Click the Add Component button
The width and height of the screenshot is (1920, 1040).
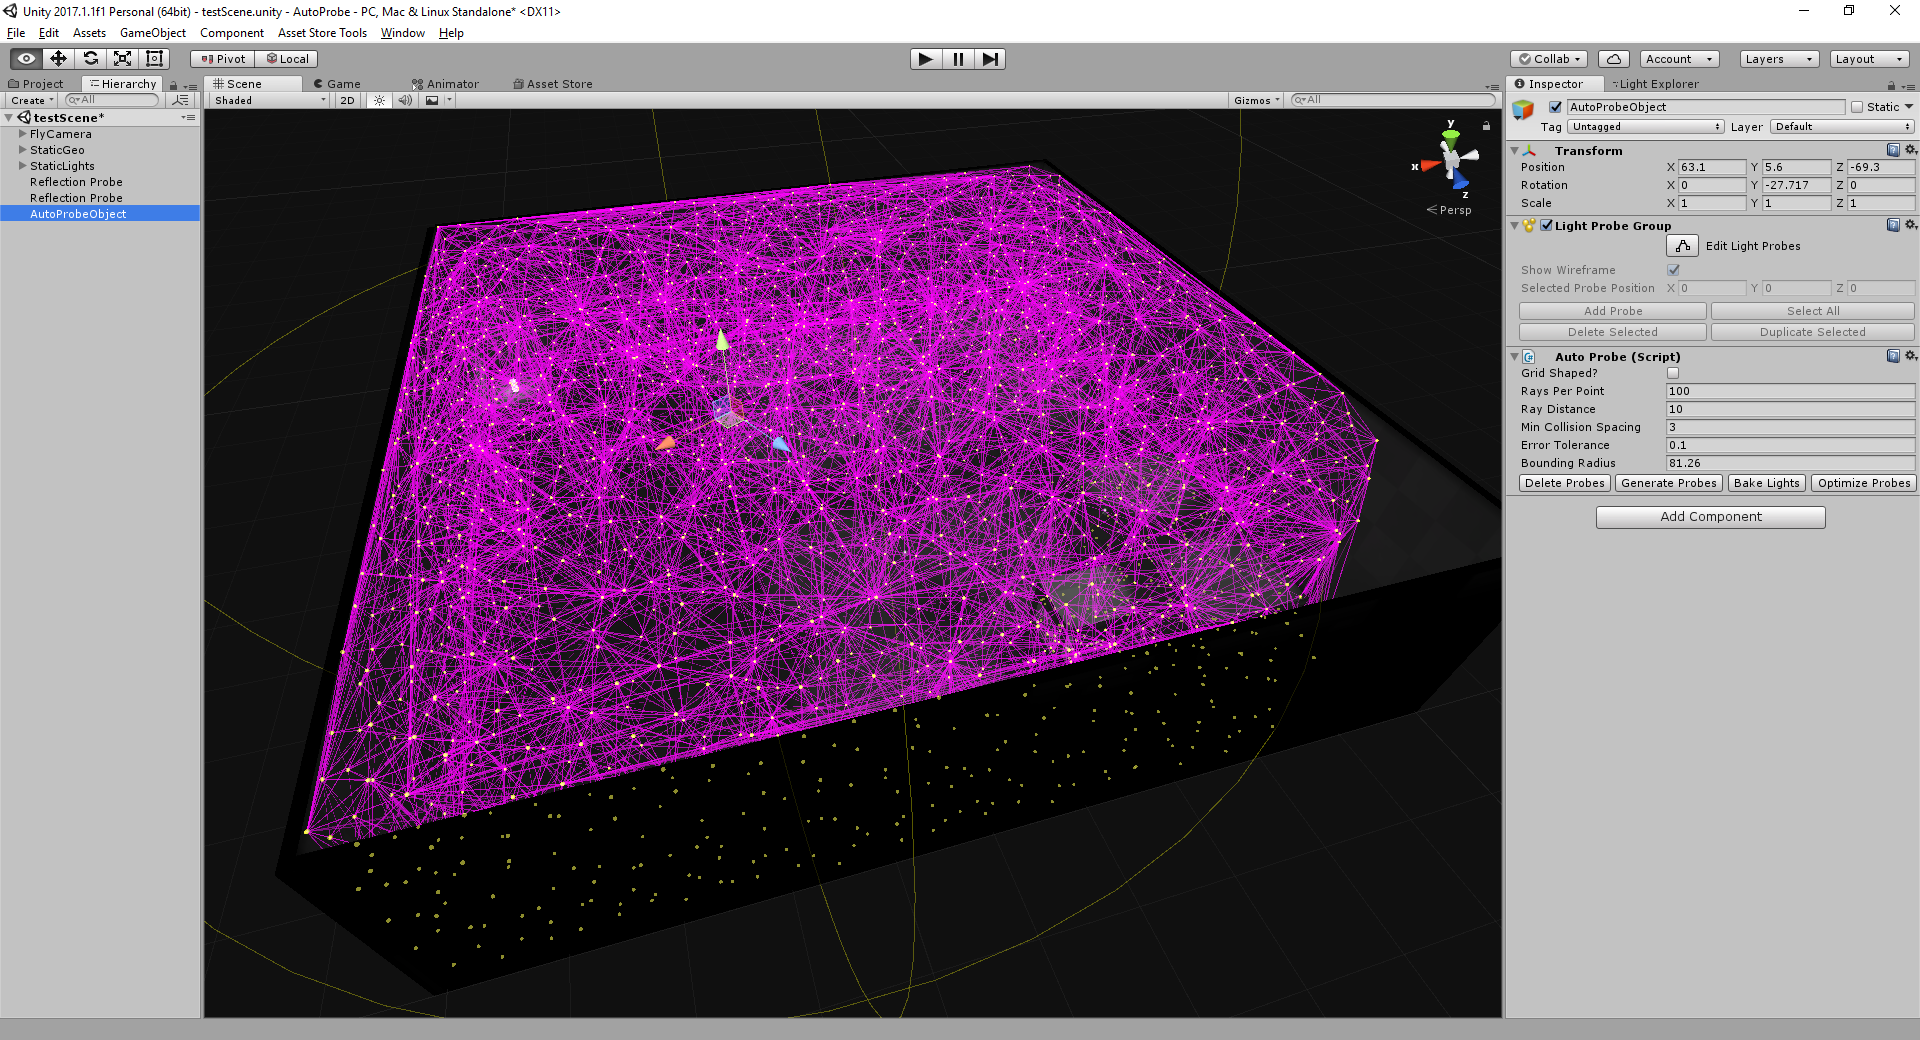[x=1710, y=517]
